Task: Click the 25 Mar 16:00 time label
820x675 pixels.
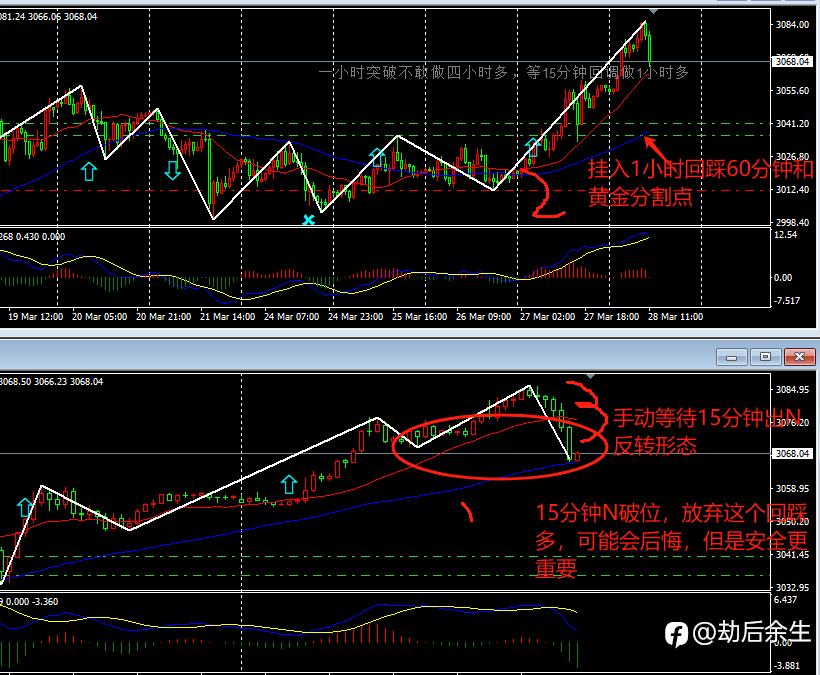Action: (x=419, y=316)
